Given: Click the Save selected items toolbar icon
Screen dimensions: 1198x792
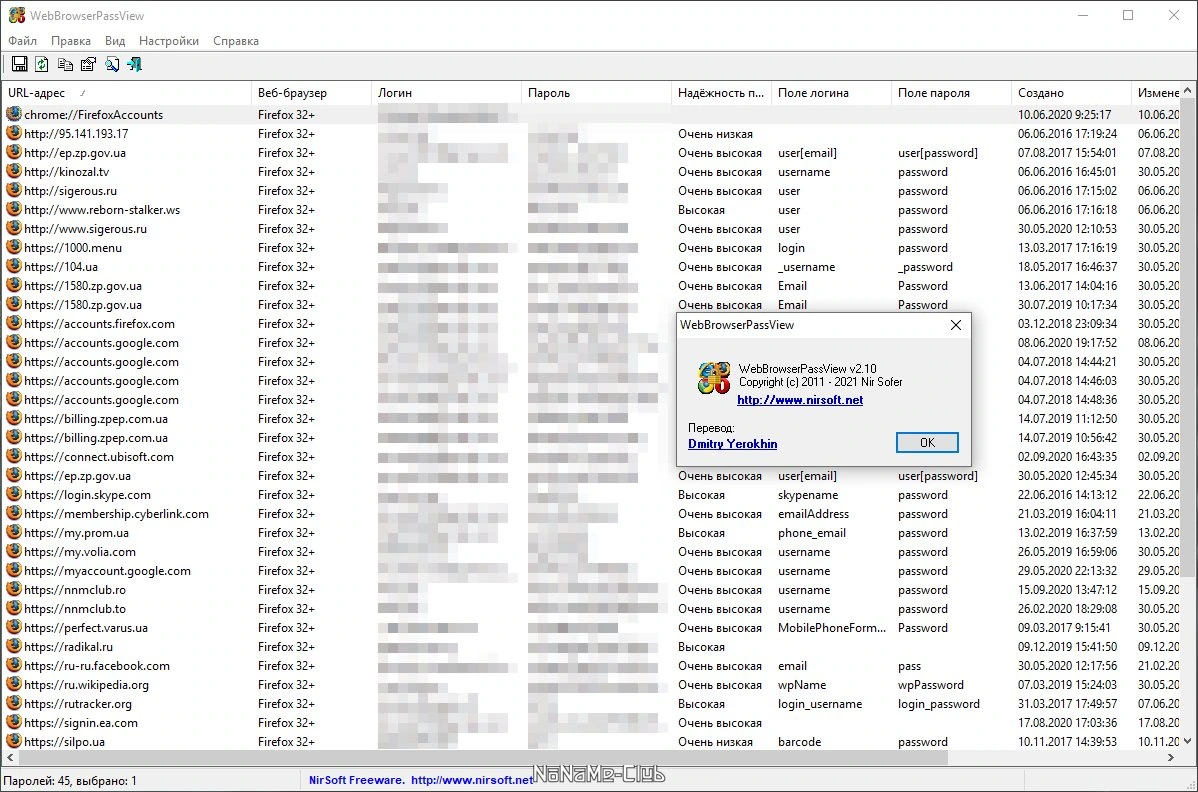Looking at the screenshot, I should [x=19, y=64].
